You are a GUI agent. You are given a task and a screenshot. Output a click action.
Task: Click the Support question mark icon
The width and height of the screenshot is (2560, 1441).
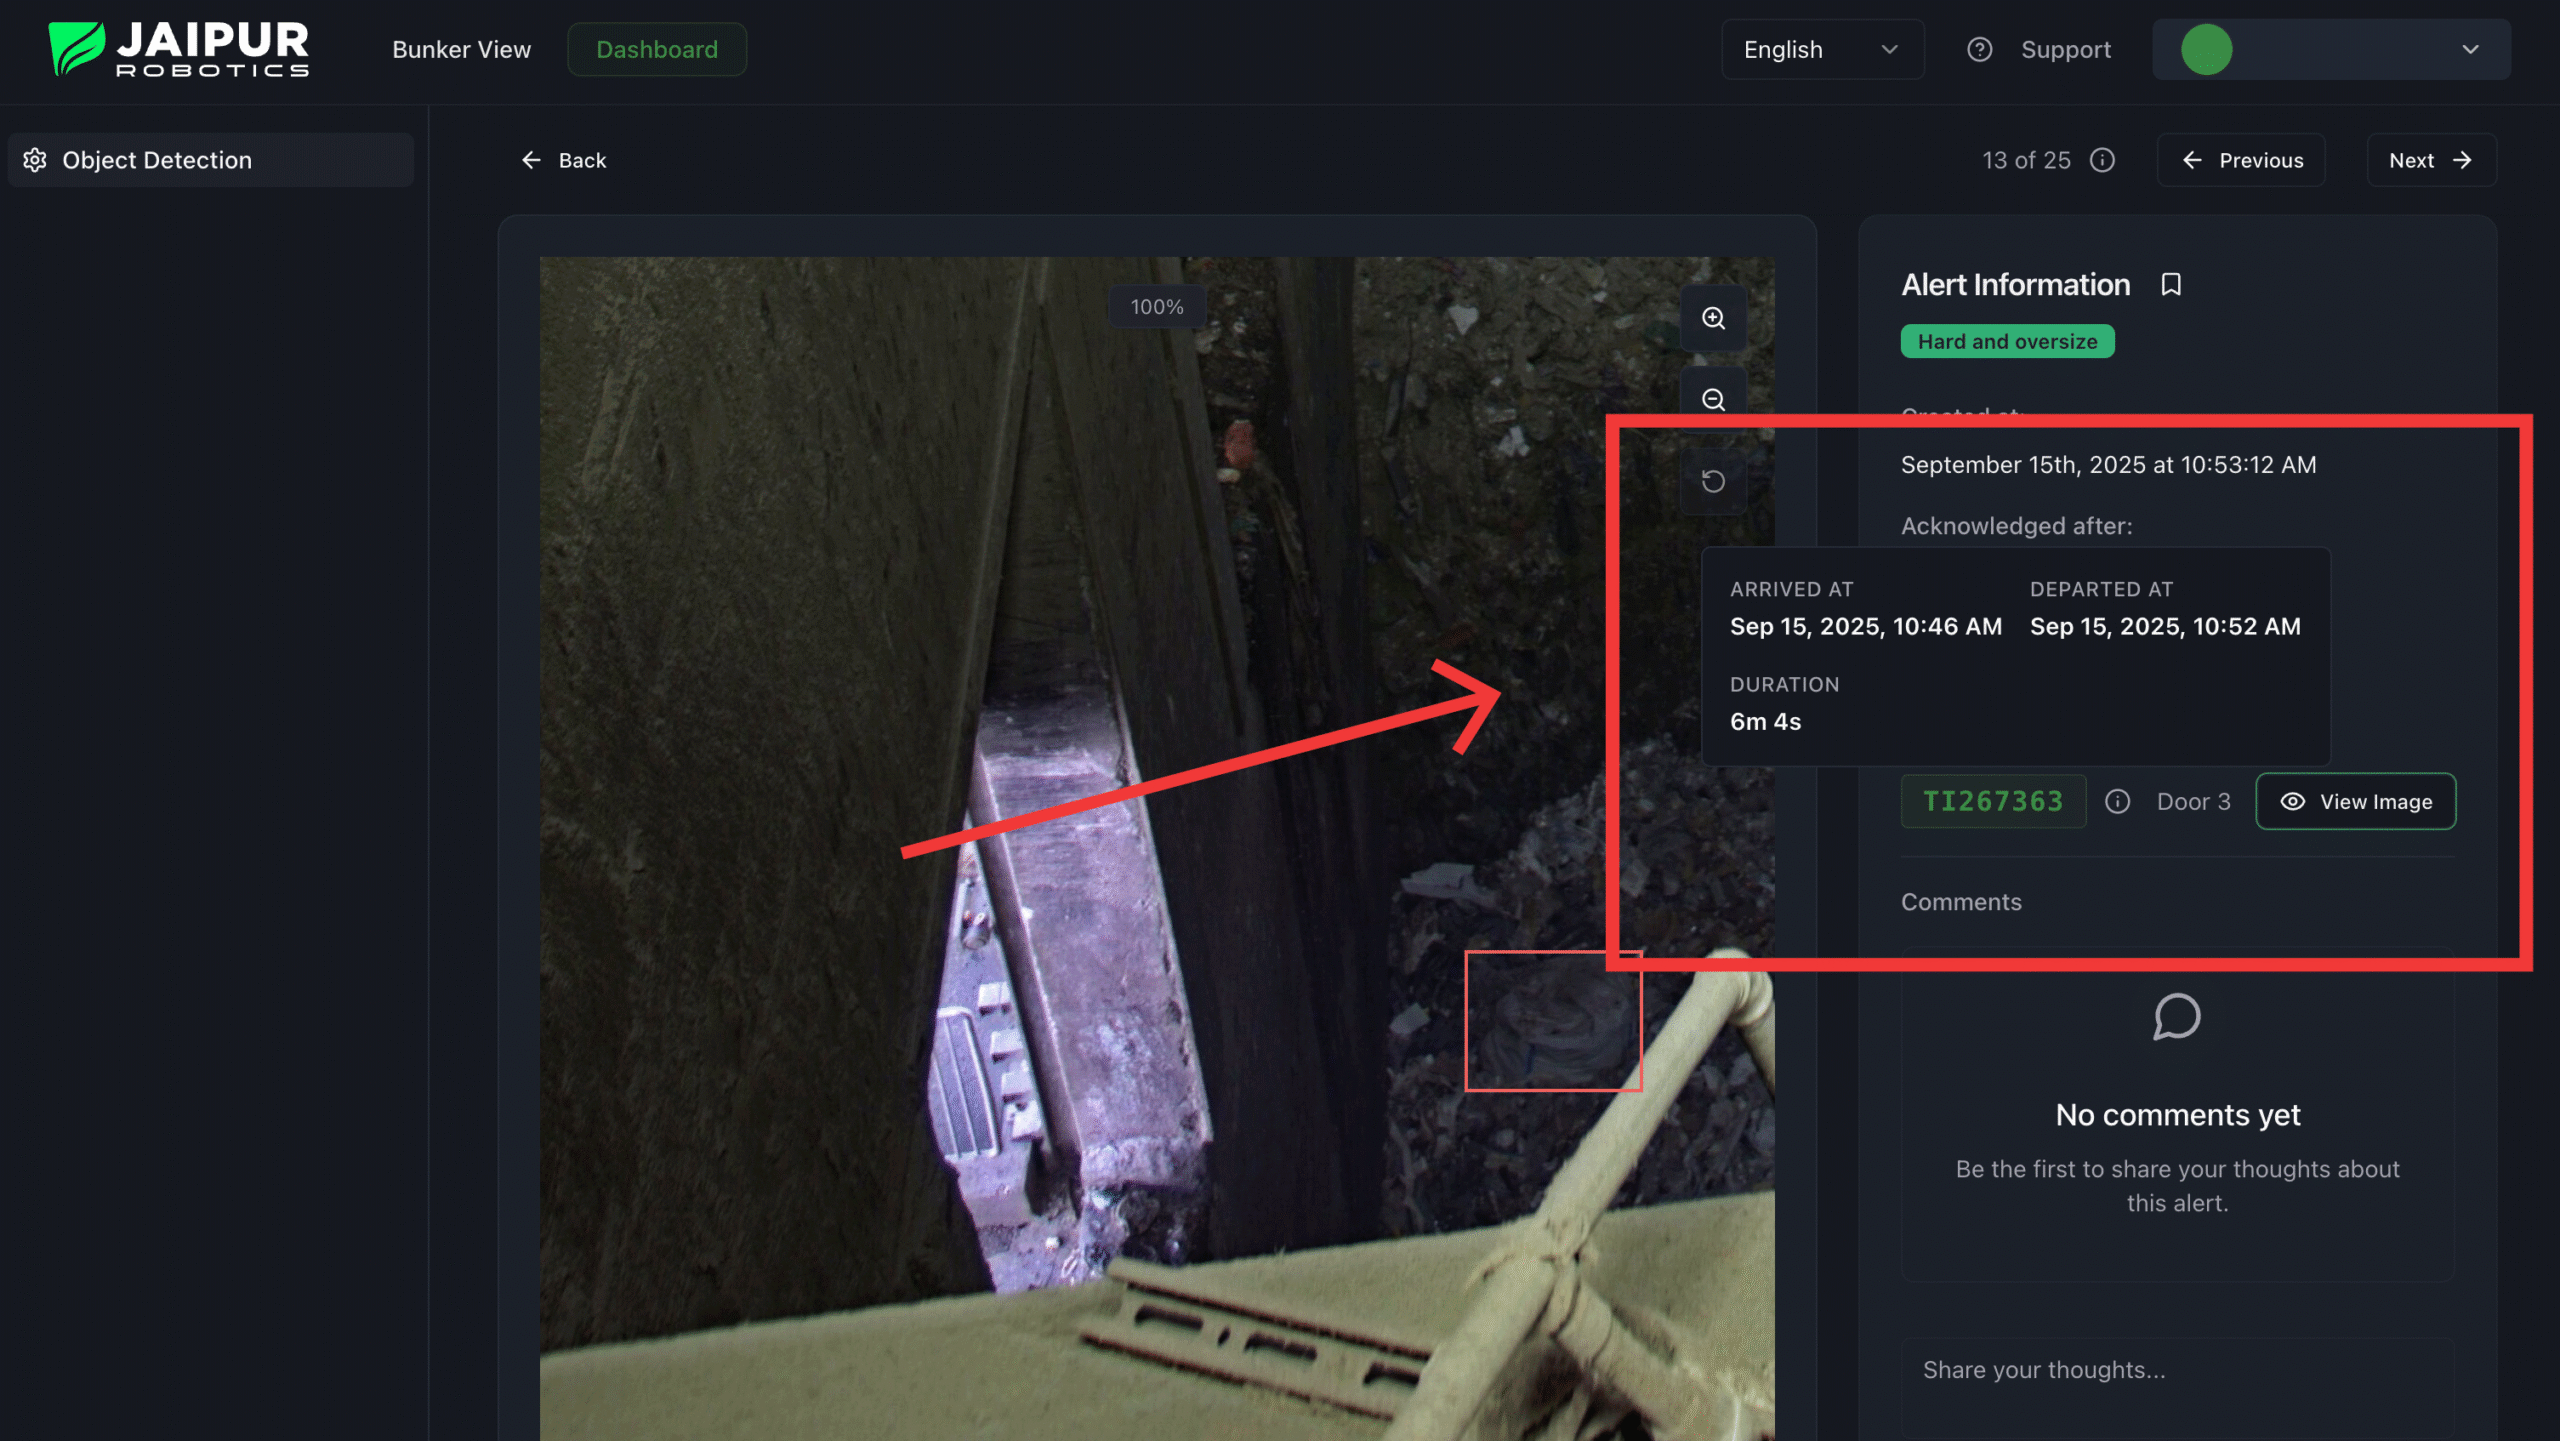[x=1979, y=50]
